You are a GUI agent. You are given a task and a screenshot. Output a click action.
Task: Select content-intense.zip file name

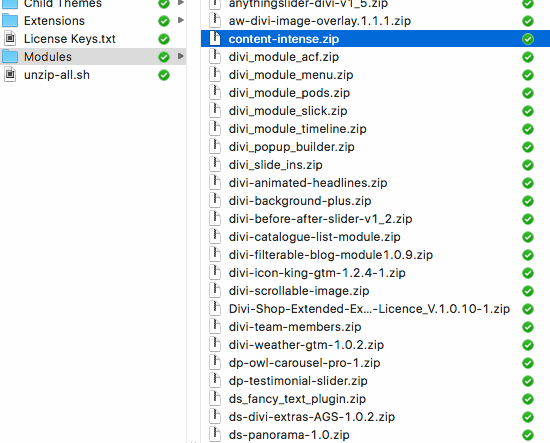(x=284, y=39)
